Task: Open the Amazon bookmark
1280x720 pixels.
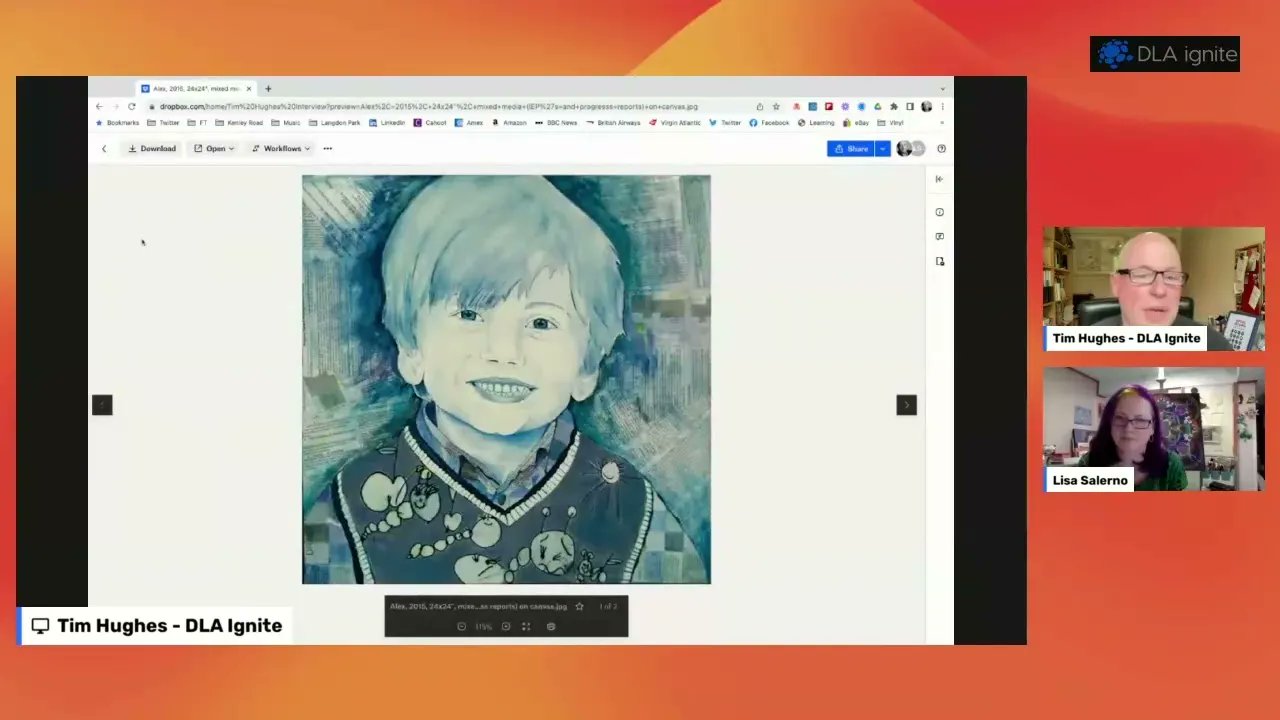Action: coord(509,123)
